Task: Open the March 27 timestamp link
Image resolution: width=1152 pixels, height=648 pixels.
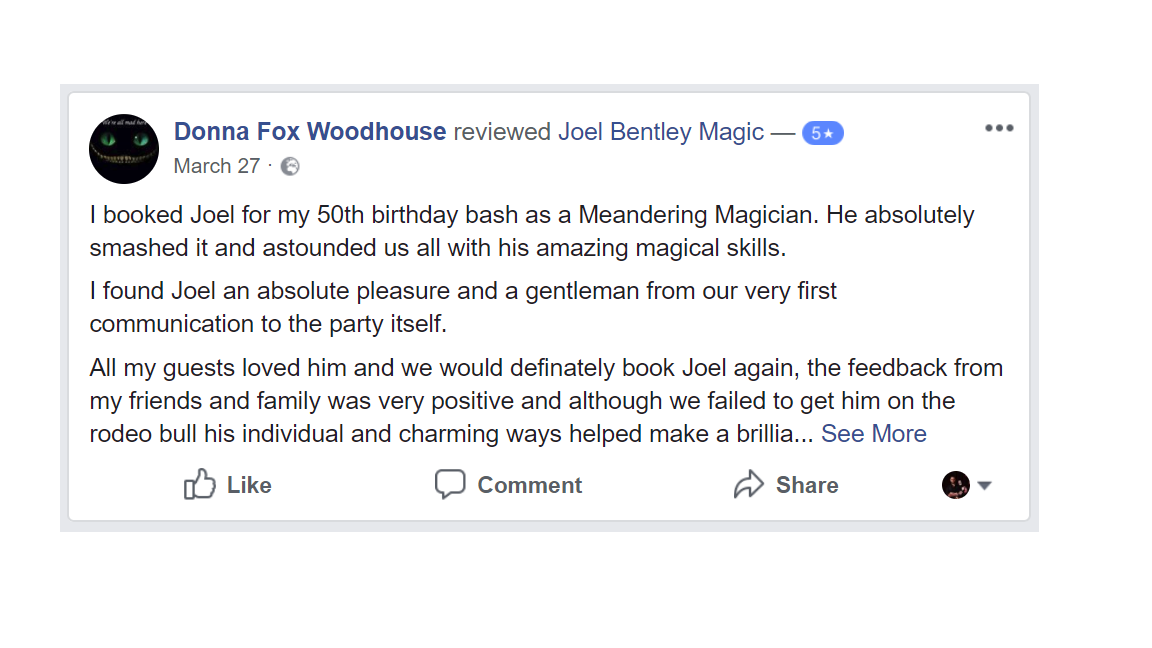Action: [216, 166]
